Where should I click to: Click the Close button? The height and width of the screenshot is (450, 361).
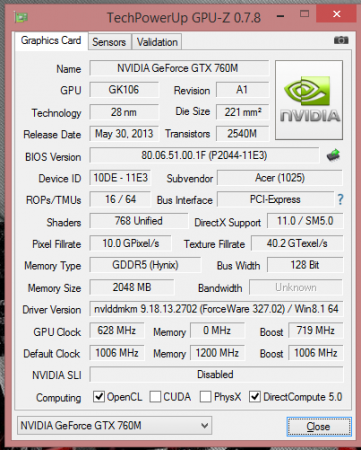318,426
